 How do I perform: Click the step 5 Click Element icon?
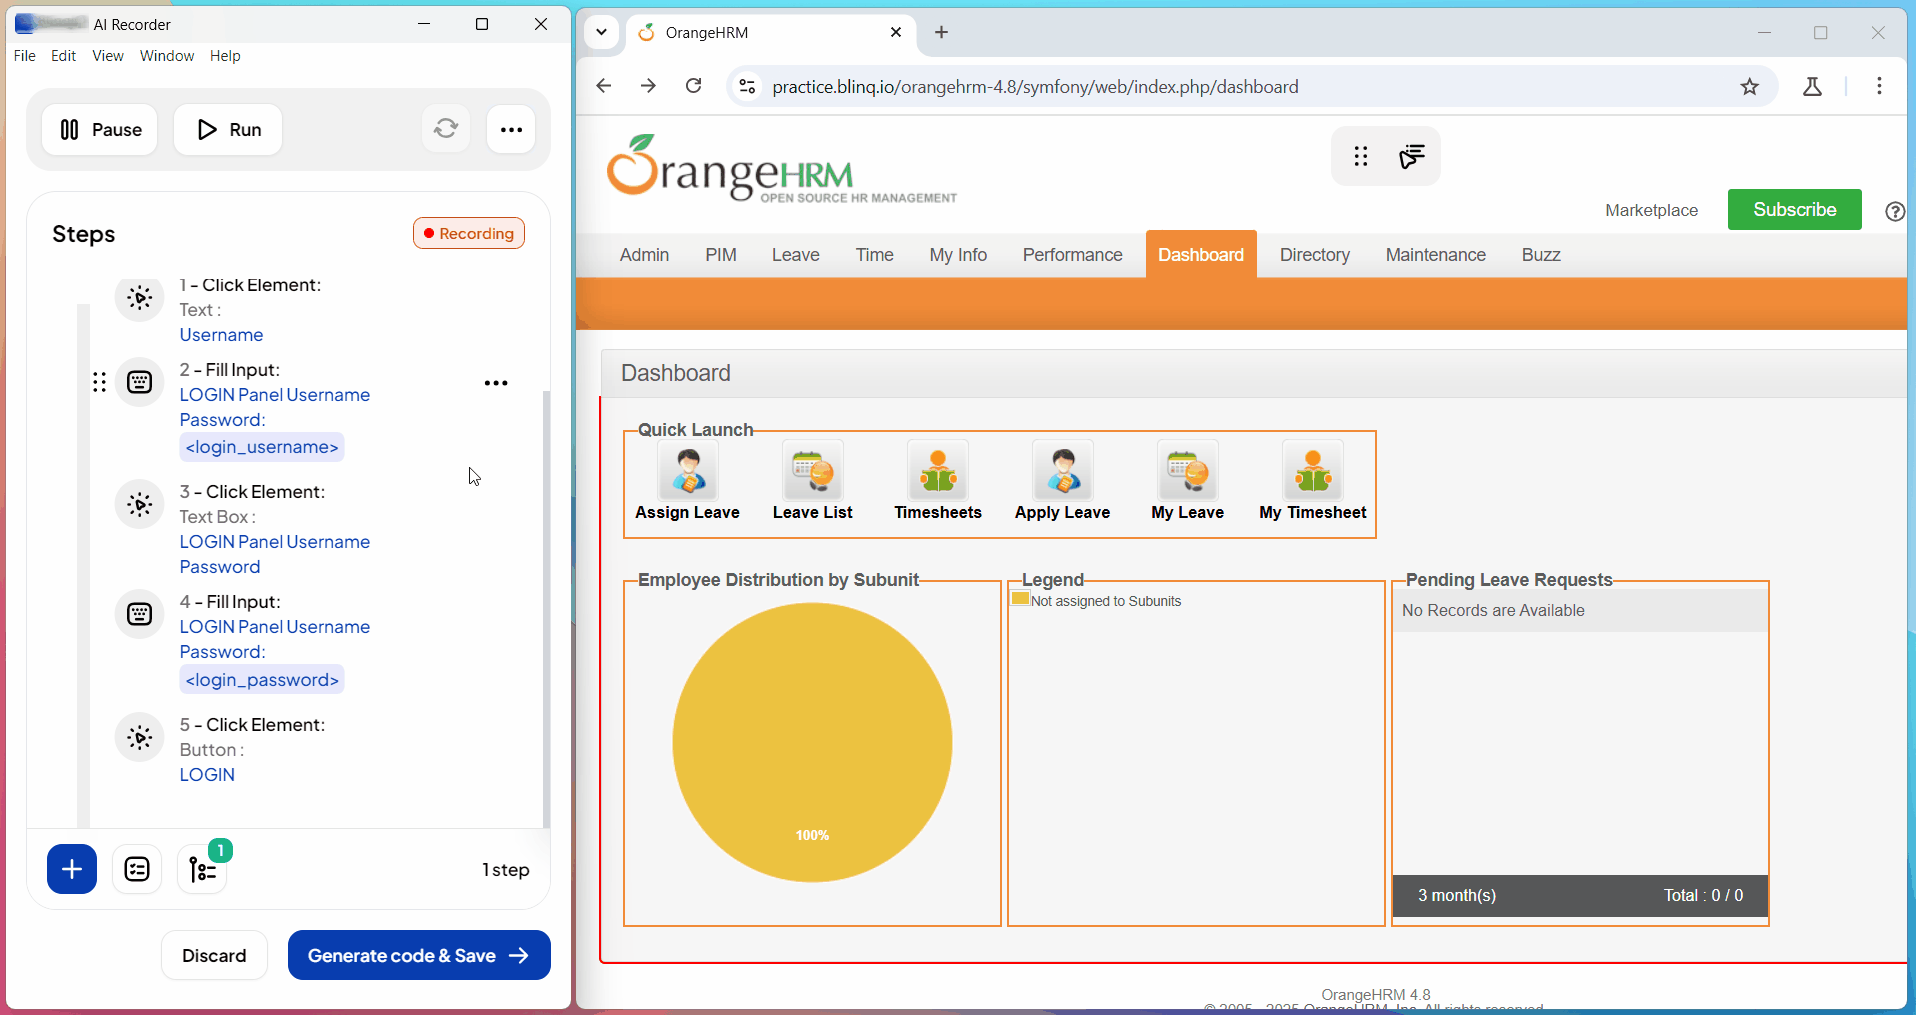pyautogui.click(x=140, y=738)
